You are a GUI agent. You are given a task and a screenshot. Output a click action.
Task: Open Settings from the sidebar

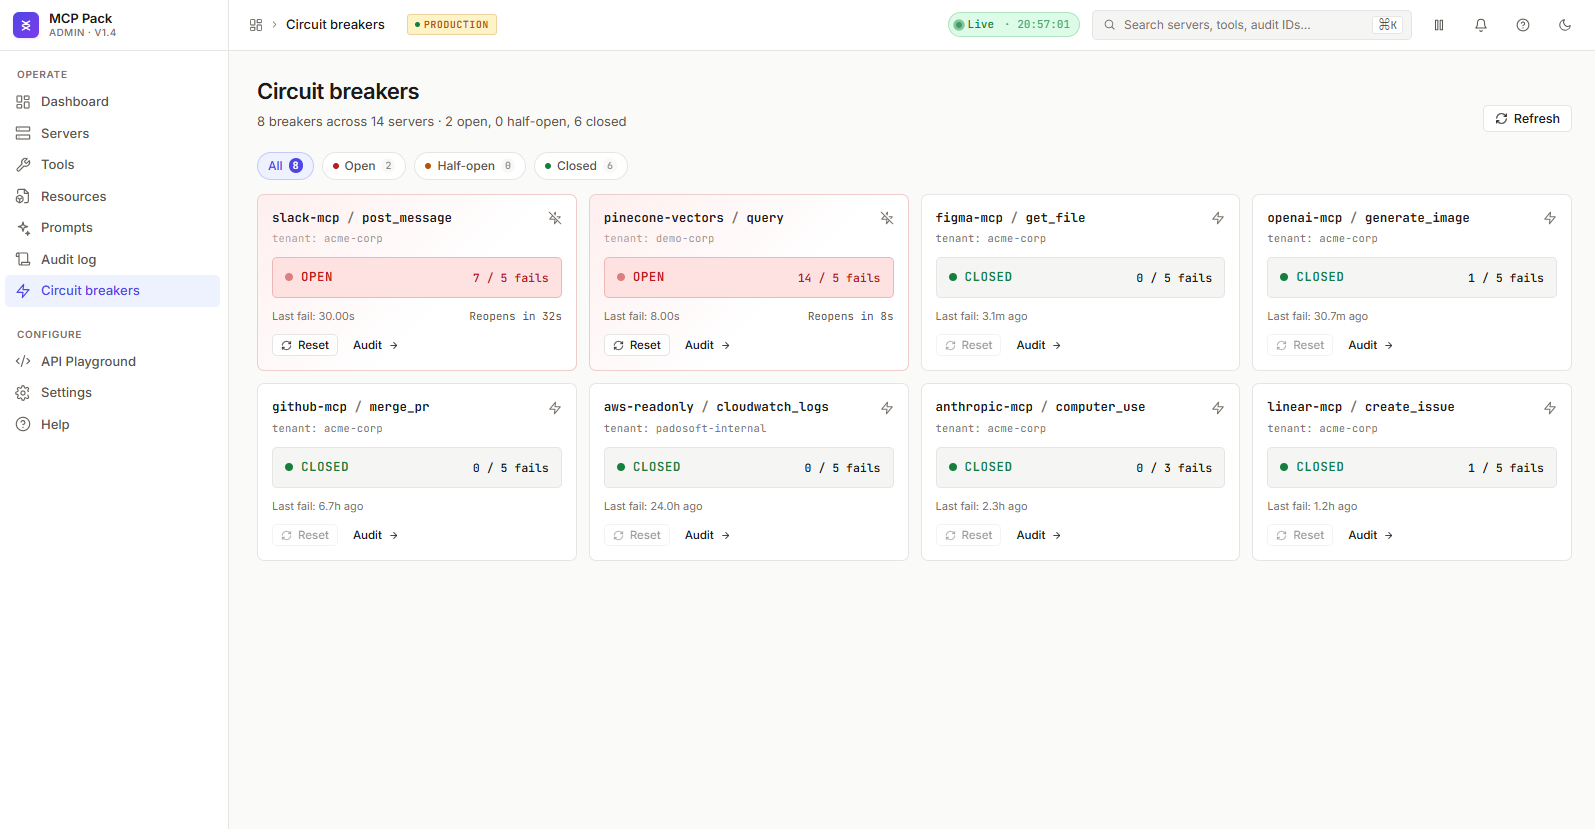pyautogui.click(x=112, y=393)
